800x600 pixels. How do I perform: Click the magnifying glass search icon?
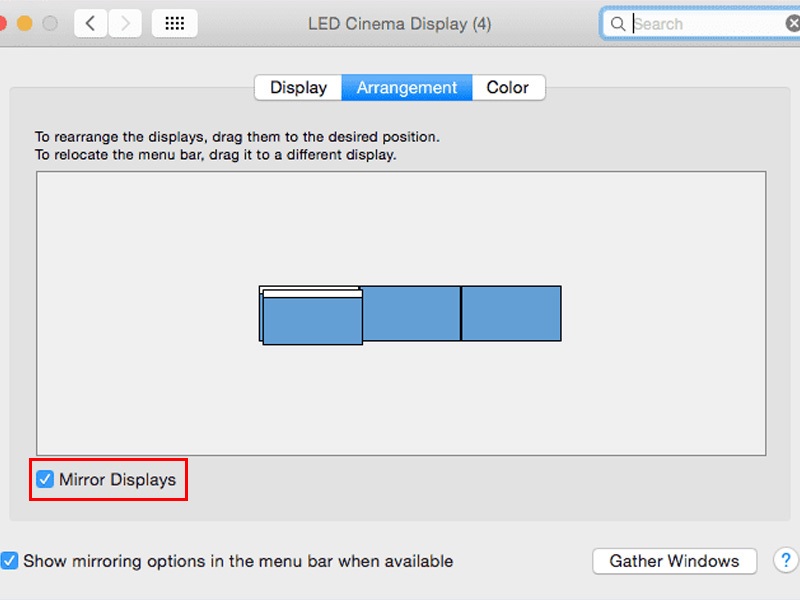(619, 24)
